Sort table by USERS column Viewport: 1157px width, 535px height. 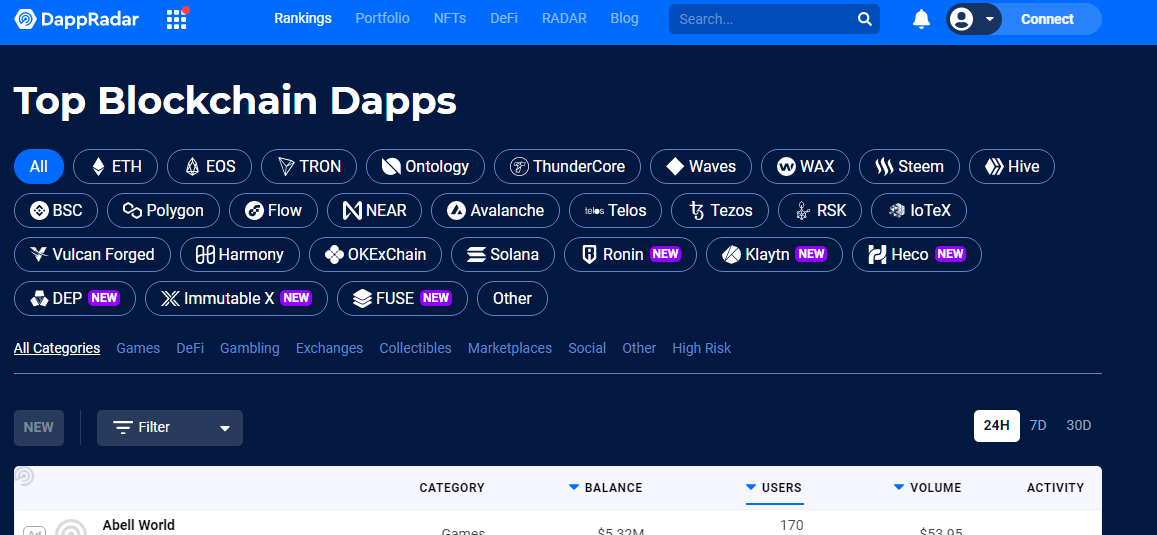tap(773, 488)
